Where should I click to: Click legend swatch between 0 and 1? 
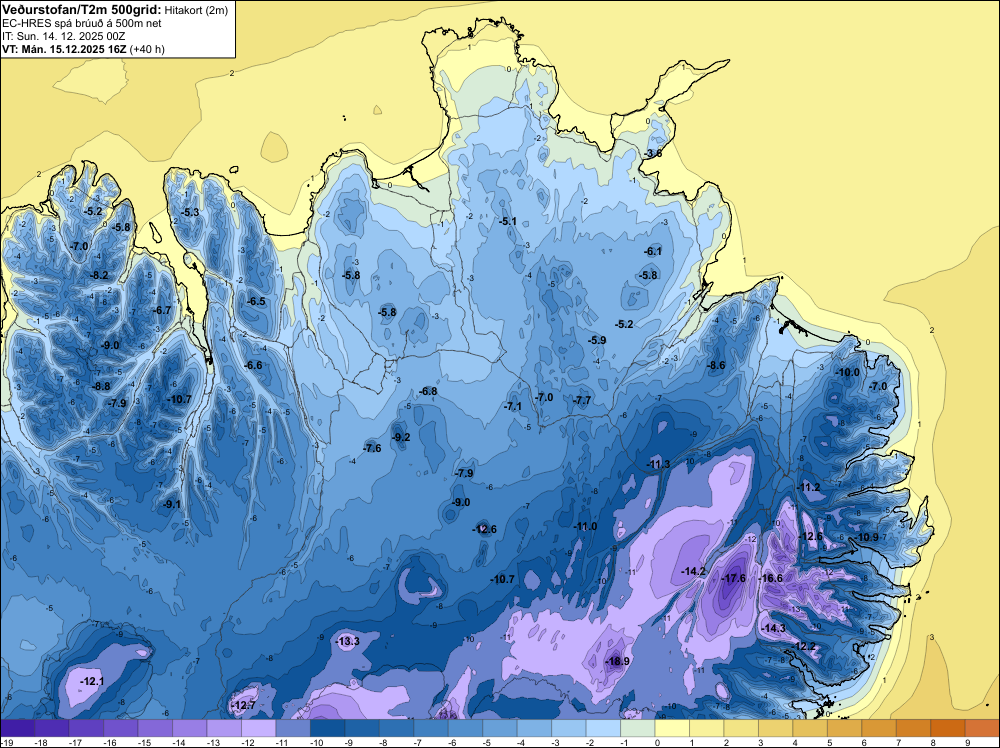pyautogui.click(x=672, y=728)
